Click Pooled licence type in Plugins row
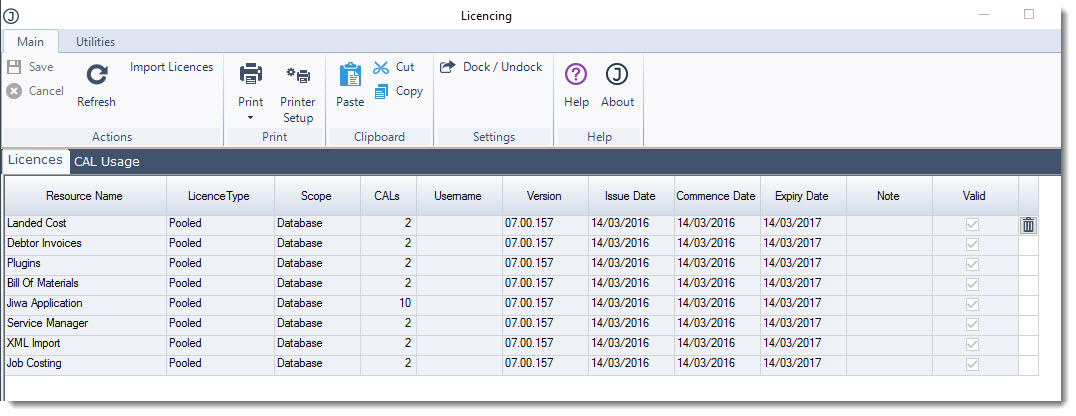Viewport: 1076px width, 416px height. point(220,264)
